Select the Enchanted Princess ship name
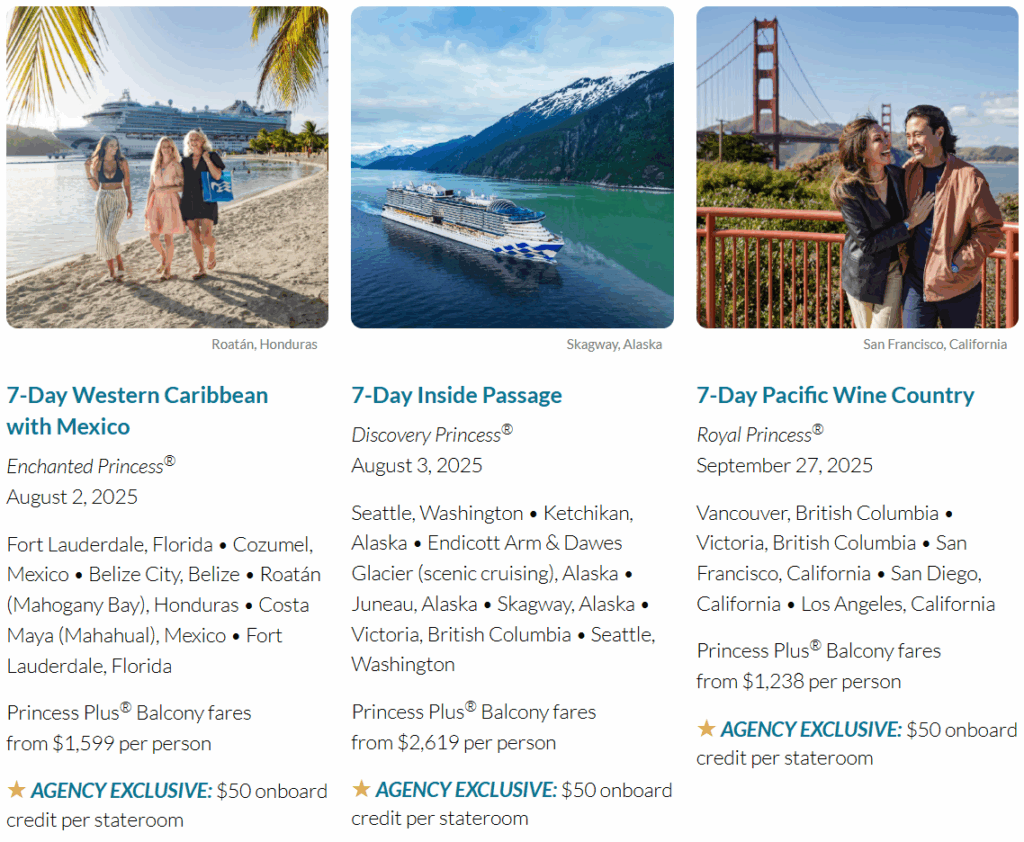 [x=91, y=465]
